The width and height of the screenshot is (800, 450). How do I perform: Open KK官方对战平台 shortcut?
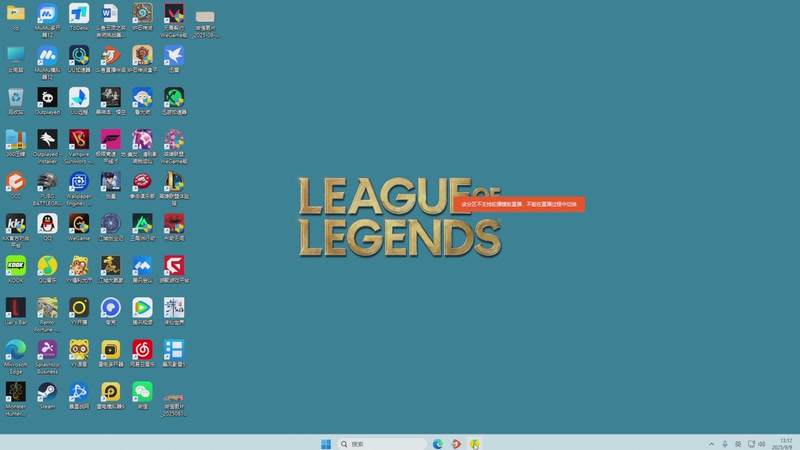[x=16, y=231]
